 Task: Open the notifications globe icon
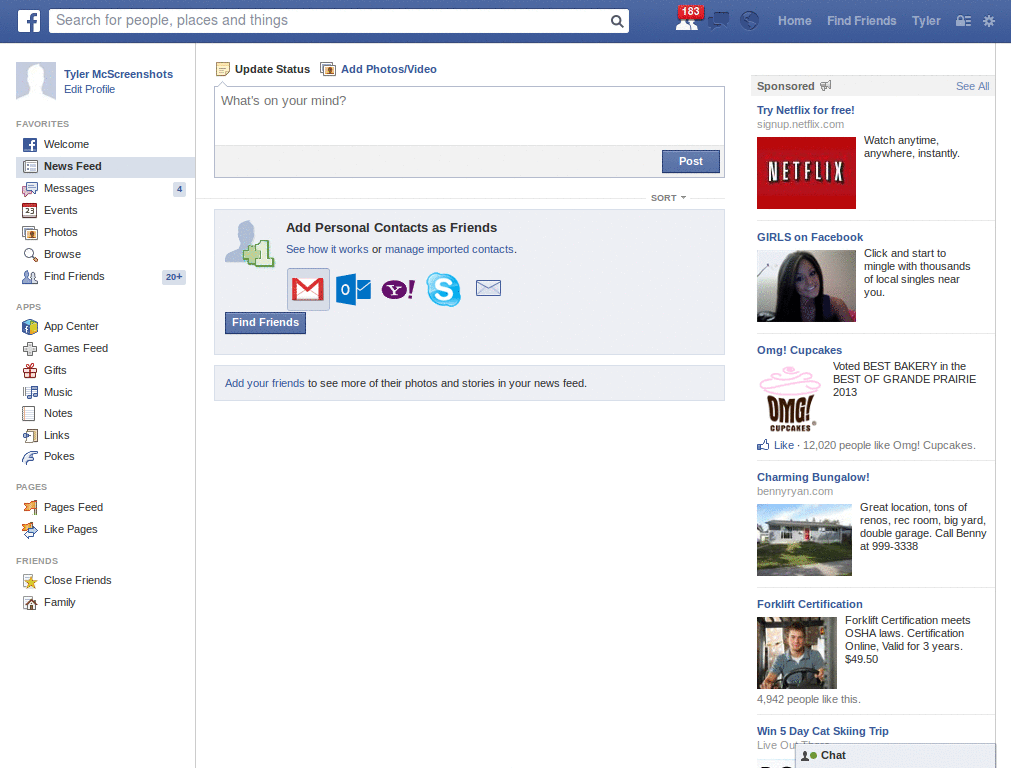pyautogui.click(x=749, y=21)
